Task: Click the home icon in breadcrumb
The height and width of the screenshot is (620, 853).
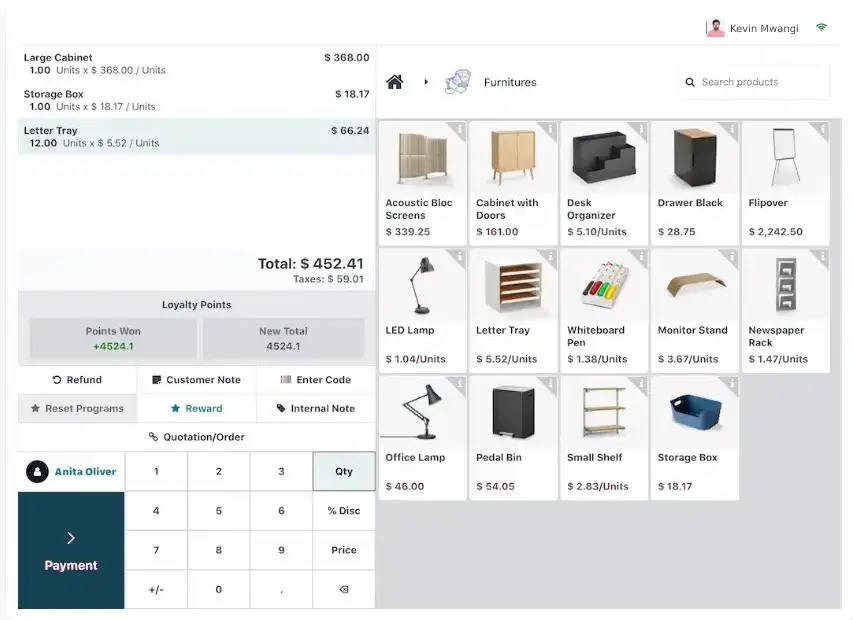Action: tap(395, 82)
